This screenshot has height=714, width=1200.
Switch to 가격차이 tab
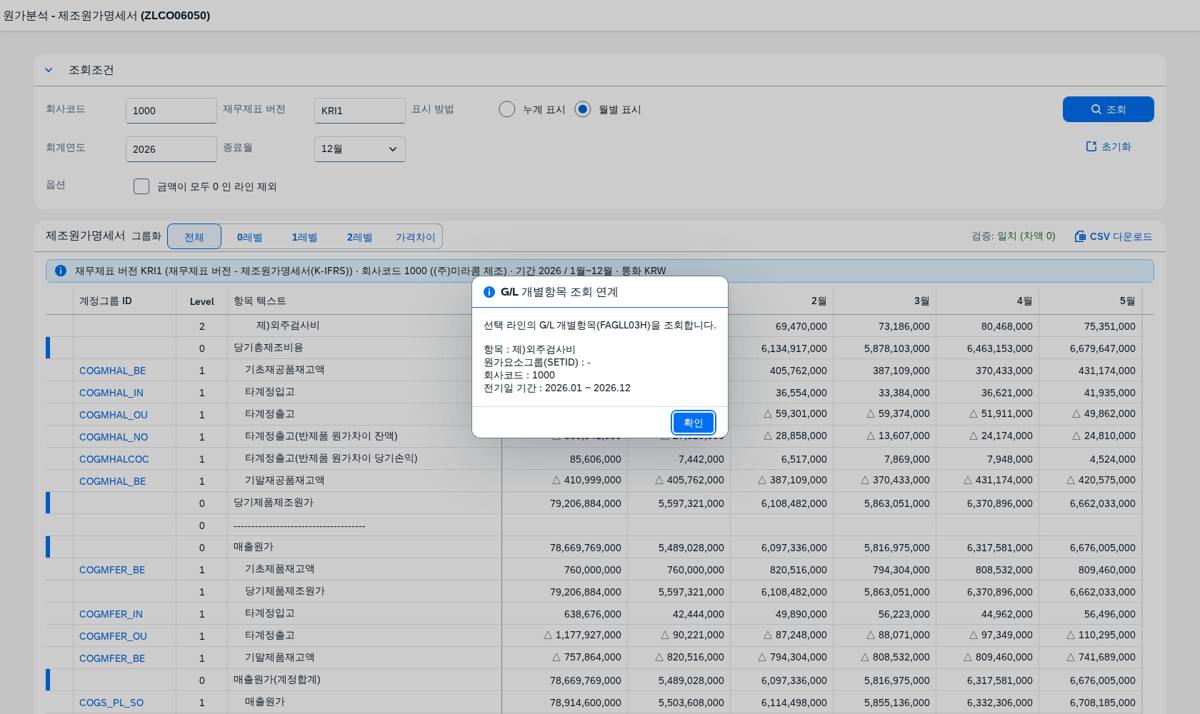[415, 237]
